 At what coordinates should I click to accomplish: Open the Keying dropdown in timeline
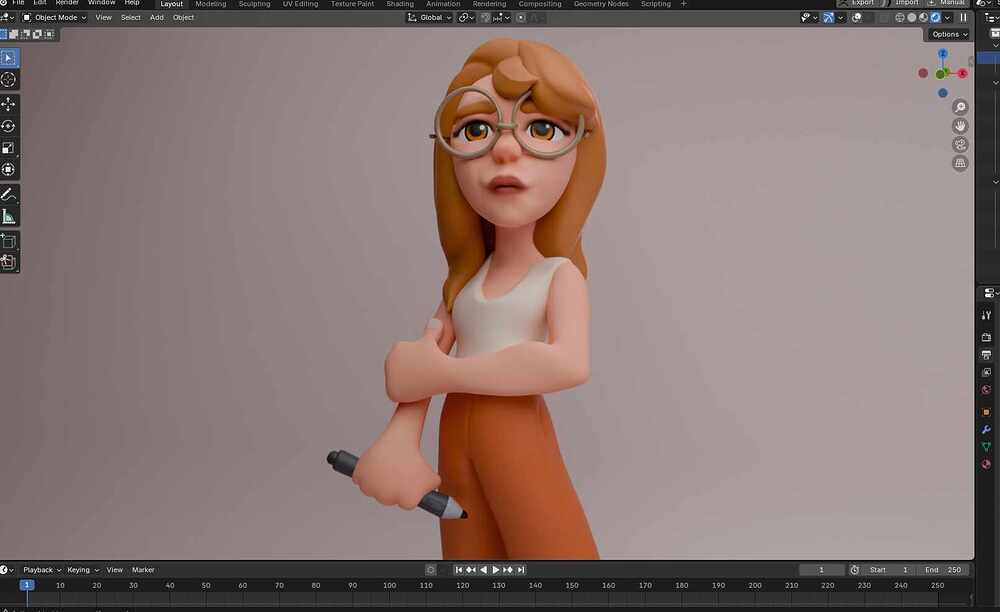[83, 570]
